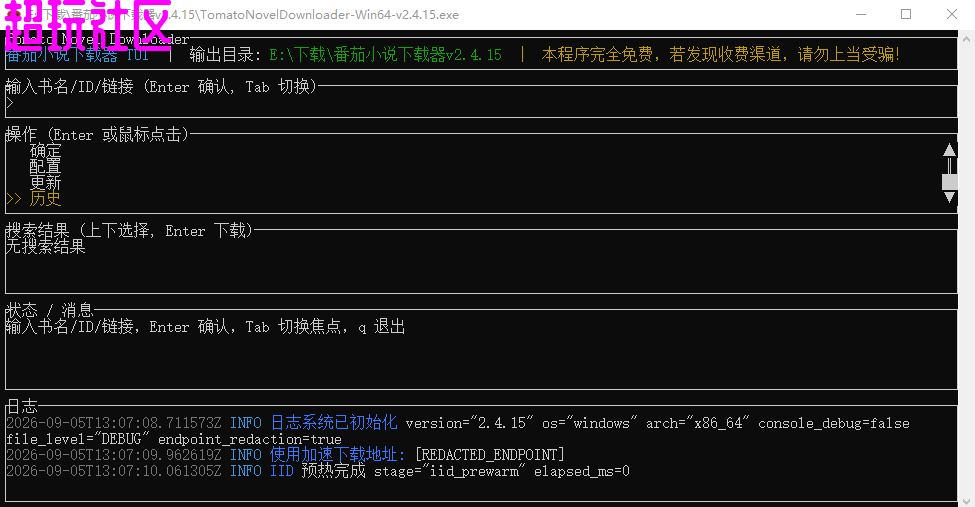Click the 无搜索结果 message
The height and width of the screenshot is (507, 975).
[x=45, y=247]
